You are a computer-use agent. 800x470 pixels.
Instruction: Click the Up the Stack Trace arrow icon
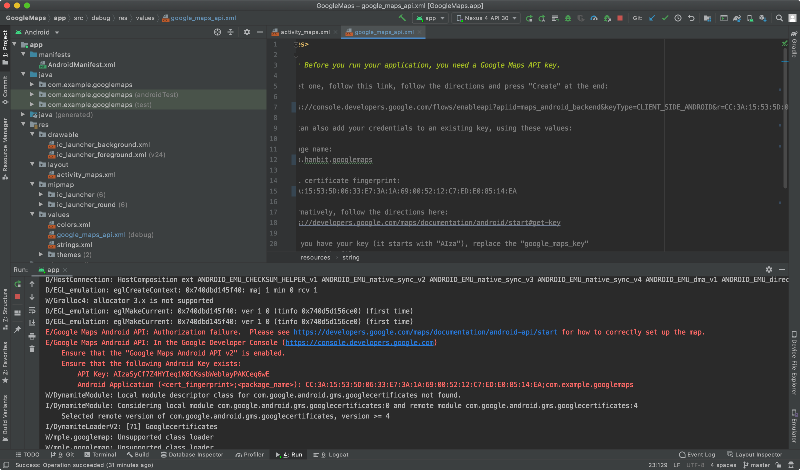click(32, 284)
